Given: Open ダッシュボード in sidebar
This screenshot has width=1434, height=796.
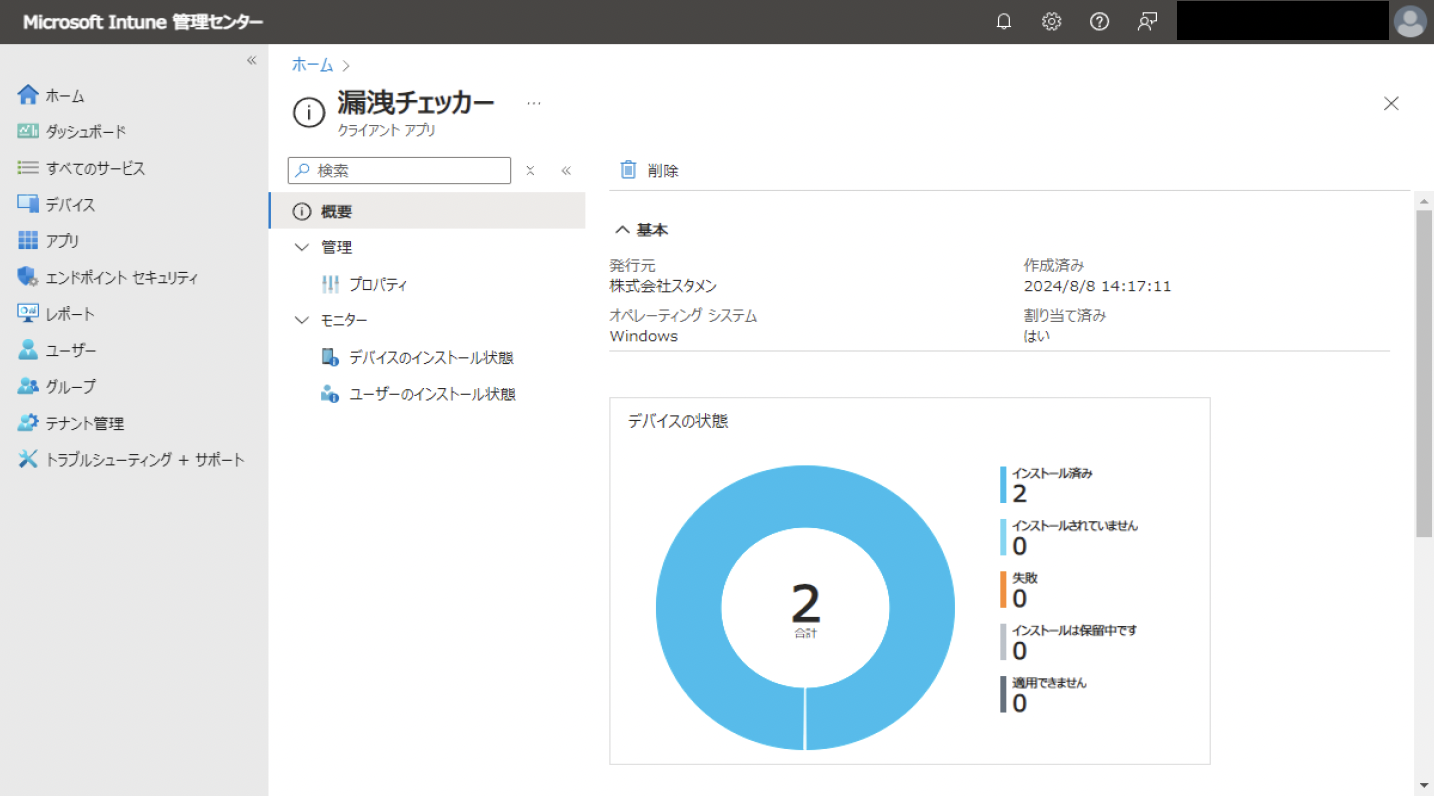Looking at the screenshot, I should (86, 132).
